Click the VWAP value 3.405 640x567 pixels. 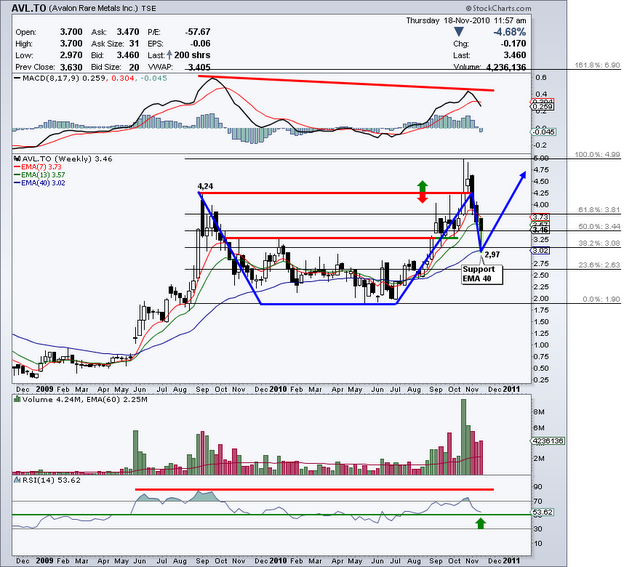[x=199, y=67]
